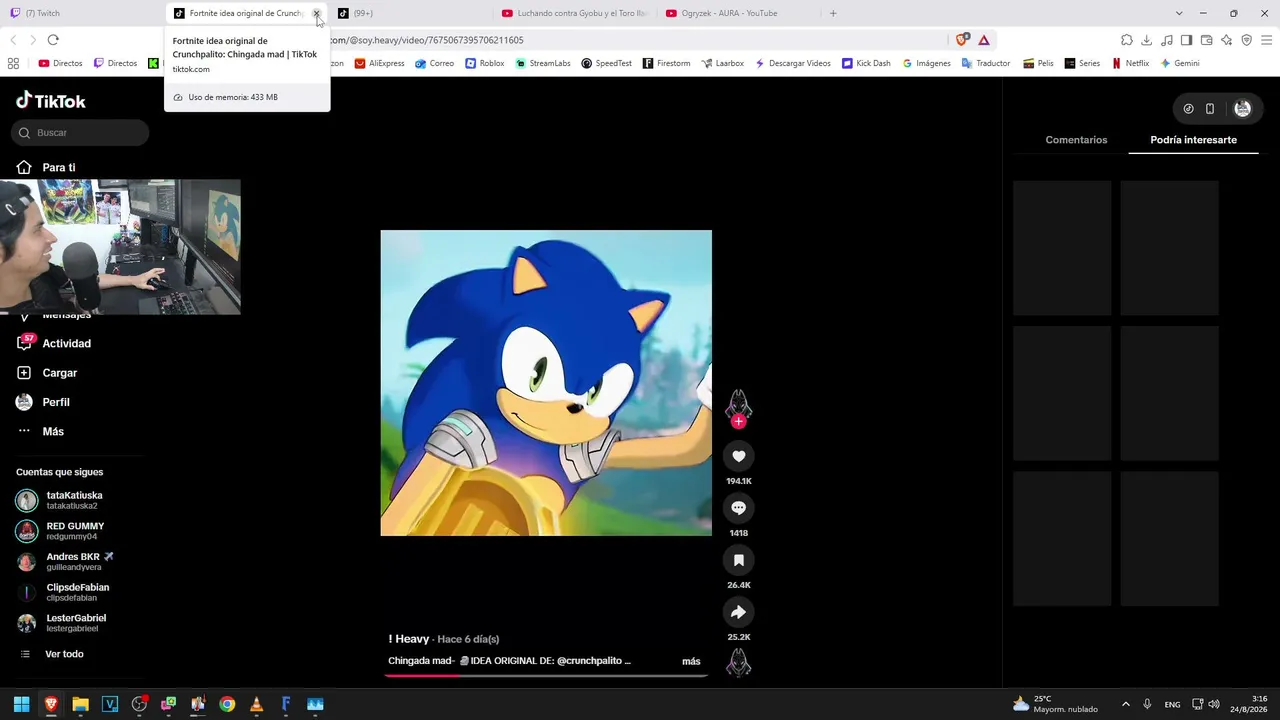Open the Leo AI sparkle icon
1280x720 pixels.
(1226, 40)
